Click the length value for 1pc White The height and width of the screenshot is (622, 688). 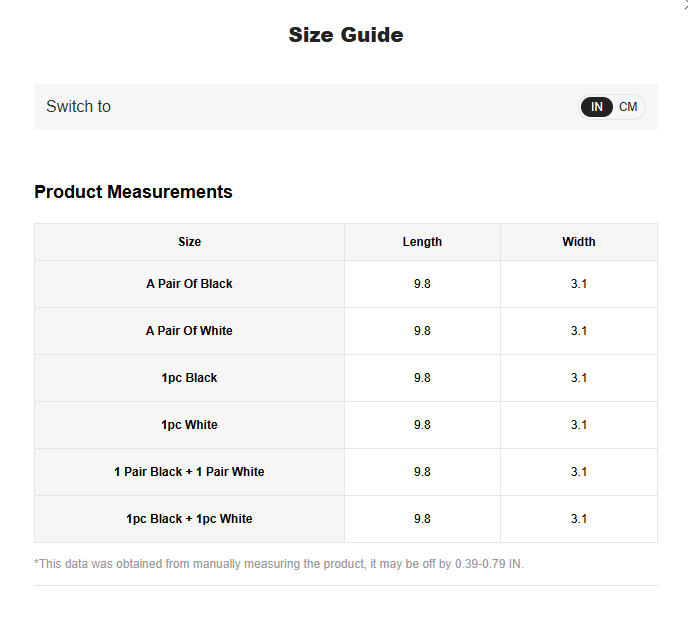click(422, 425)
